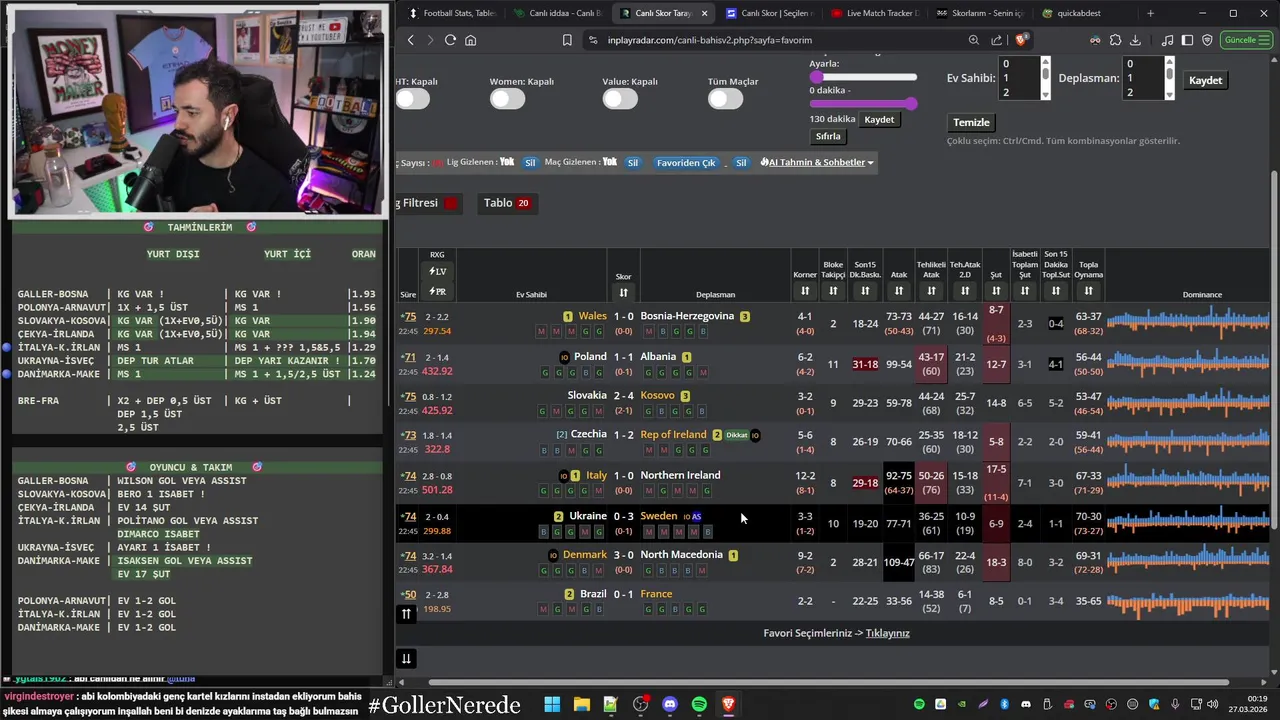Open the Tıklayınız favorites link

tap(887, 633)
